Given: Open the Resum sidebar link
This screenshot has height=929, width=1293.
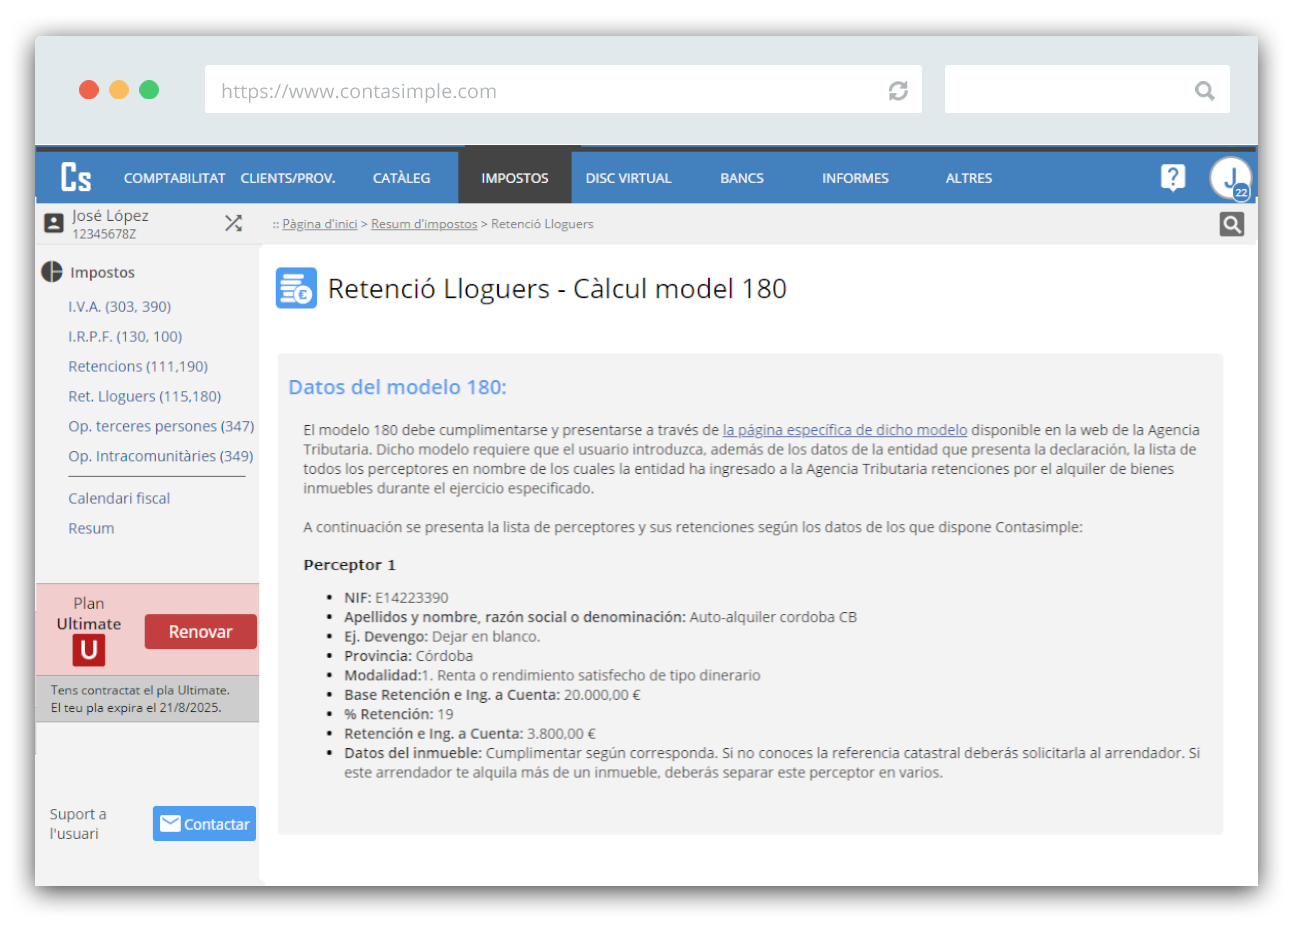Looking at the screenshot, I should point(91,528).
